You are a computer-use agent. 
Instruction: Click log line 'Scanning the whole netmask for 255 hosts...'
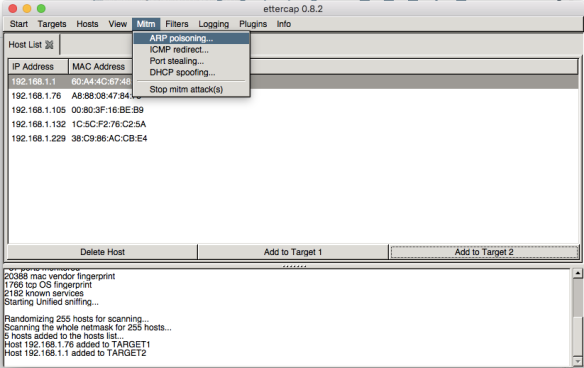88,327
